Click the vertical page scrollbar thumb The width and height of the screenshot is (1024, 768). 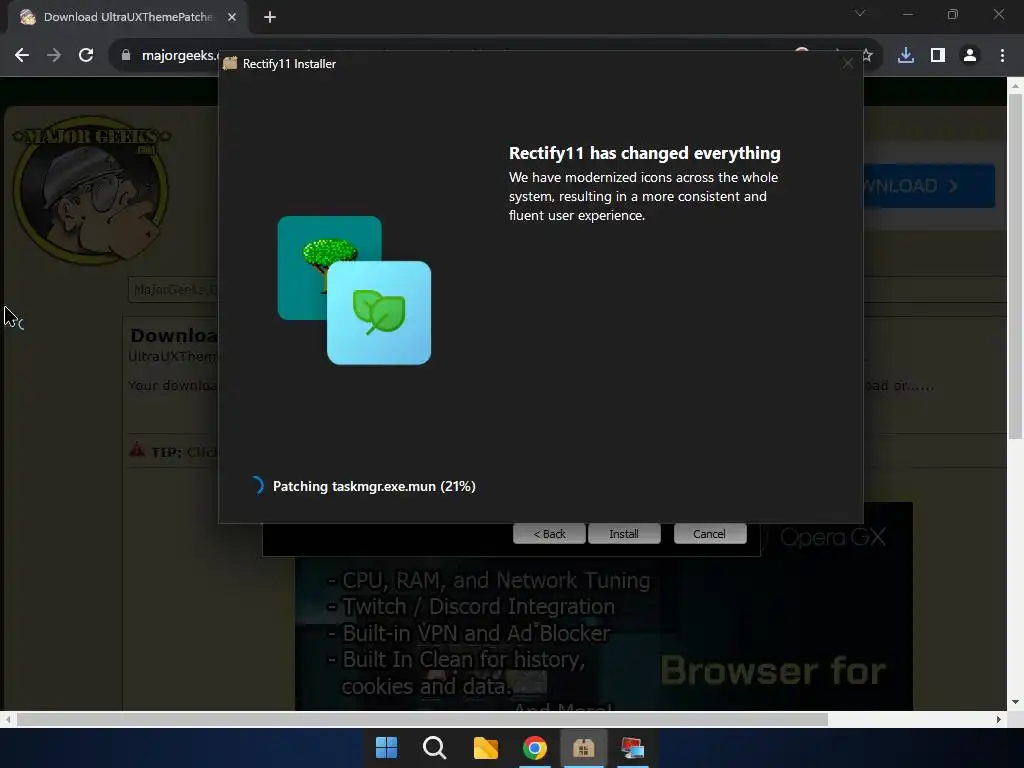[1015, 266]
